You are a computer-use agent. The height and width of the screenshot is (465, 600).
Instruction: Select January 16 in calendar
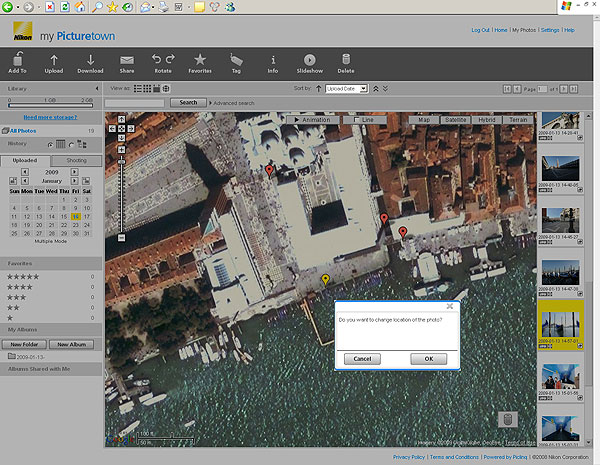pyautogui.click(x=76, y=217)
